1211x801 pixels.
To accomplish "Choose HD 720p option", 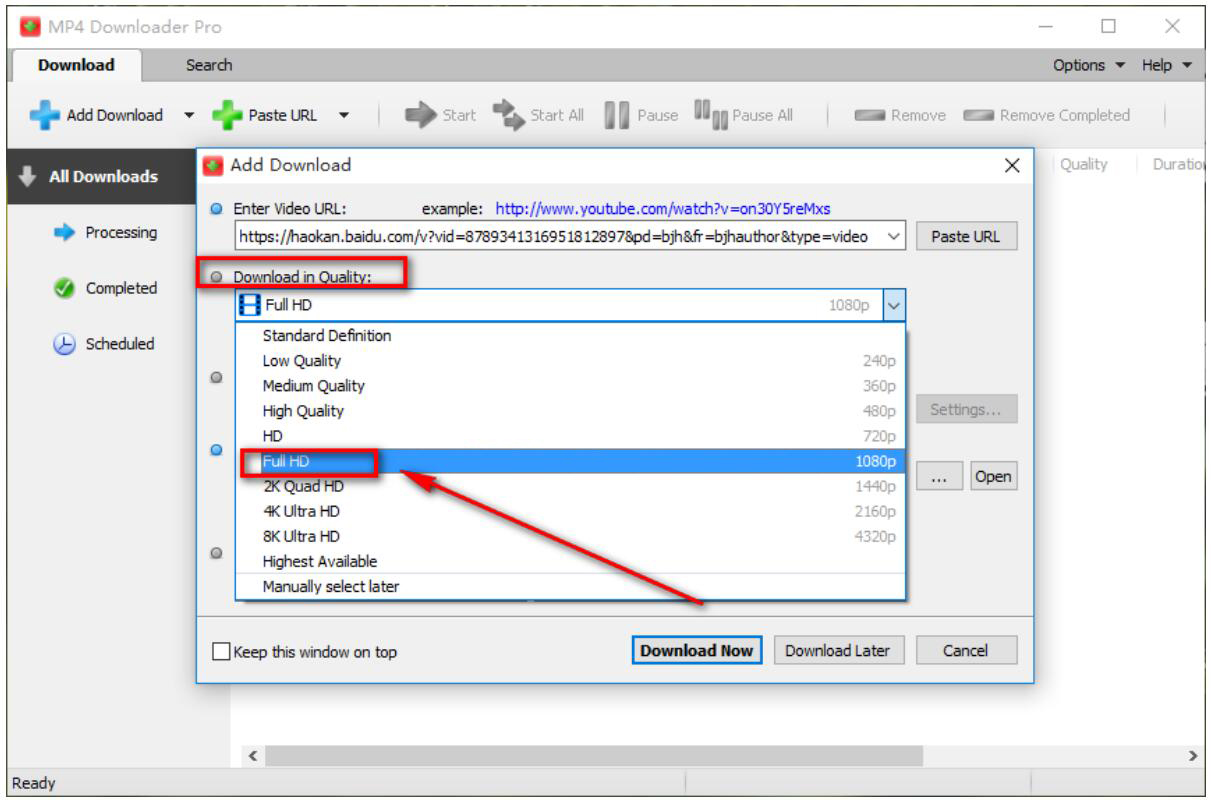I will pos(570,436).
